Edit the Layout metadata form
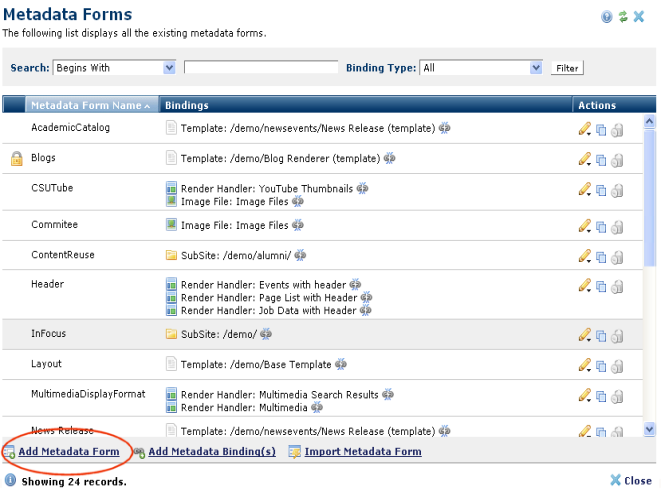661x489 pixels. coord(584,366)
